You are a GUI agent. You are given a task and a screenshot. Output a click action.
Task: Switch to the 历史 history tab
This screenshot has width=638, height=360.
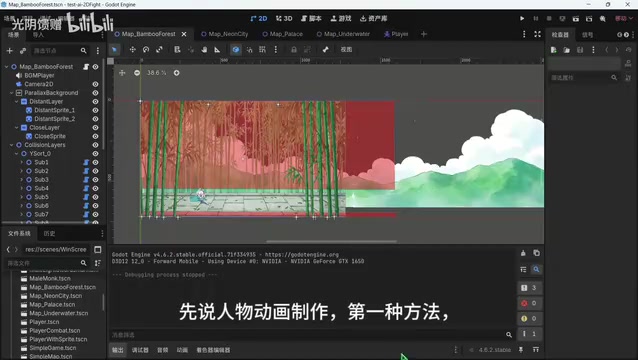(x=49, y=233)
